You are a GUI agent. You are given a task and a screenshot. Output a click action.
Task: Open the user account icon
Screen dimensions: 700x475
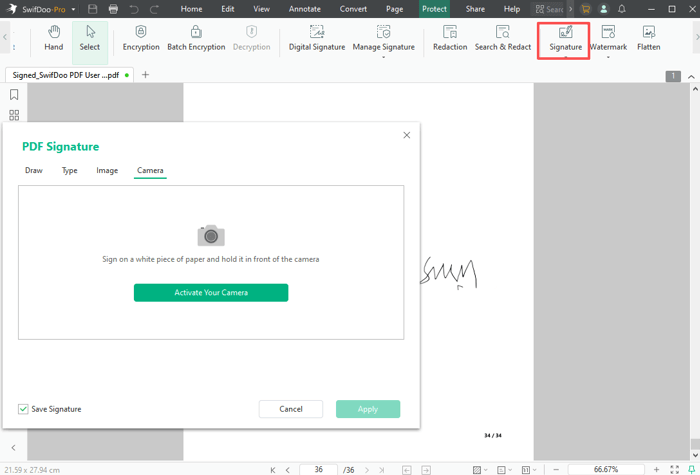pos(604,9)
